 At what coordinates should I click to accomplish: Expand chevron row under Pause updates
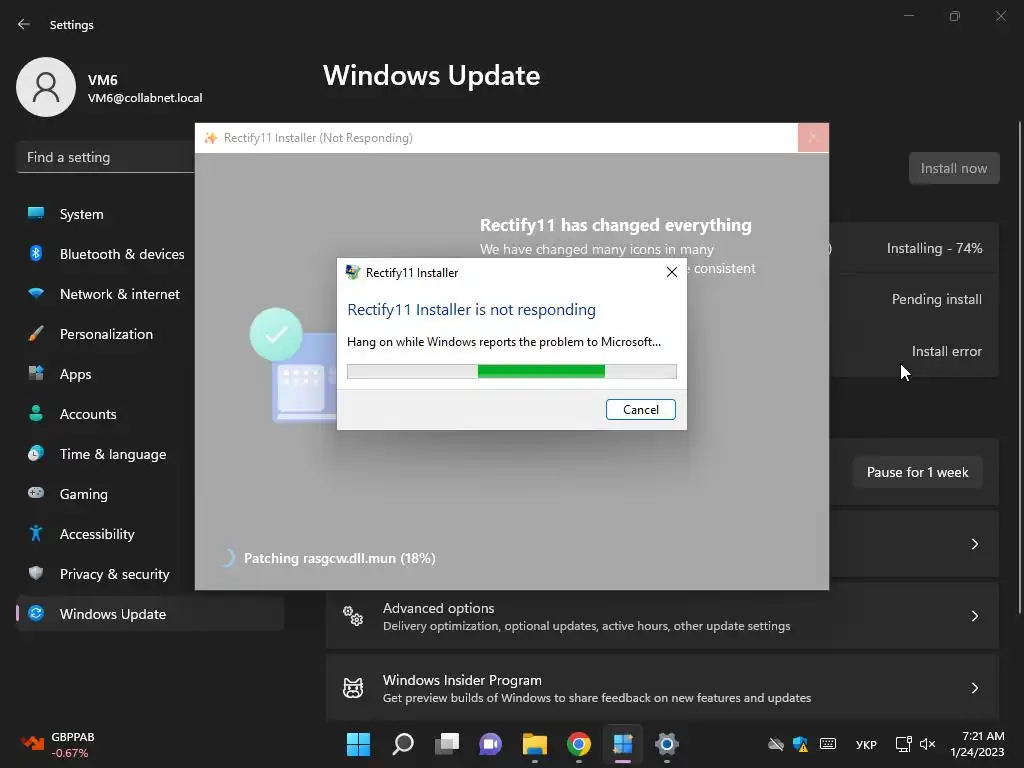tap(974, 544)
